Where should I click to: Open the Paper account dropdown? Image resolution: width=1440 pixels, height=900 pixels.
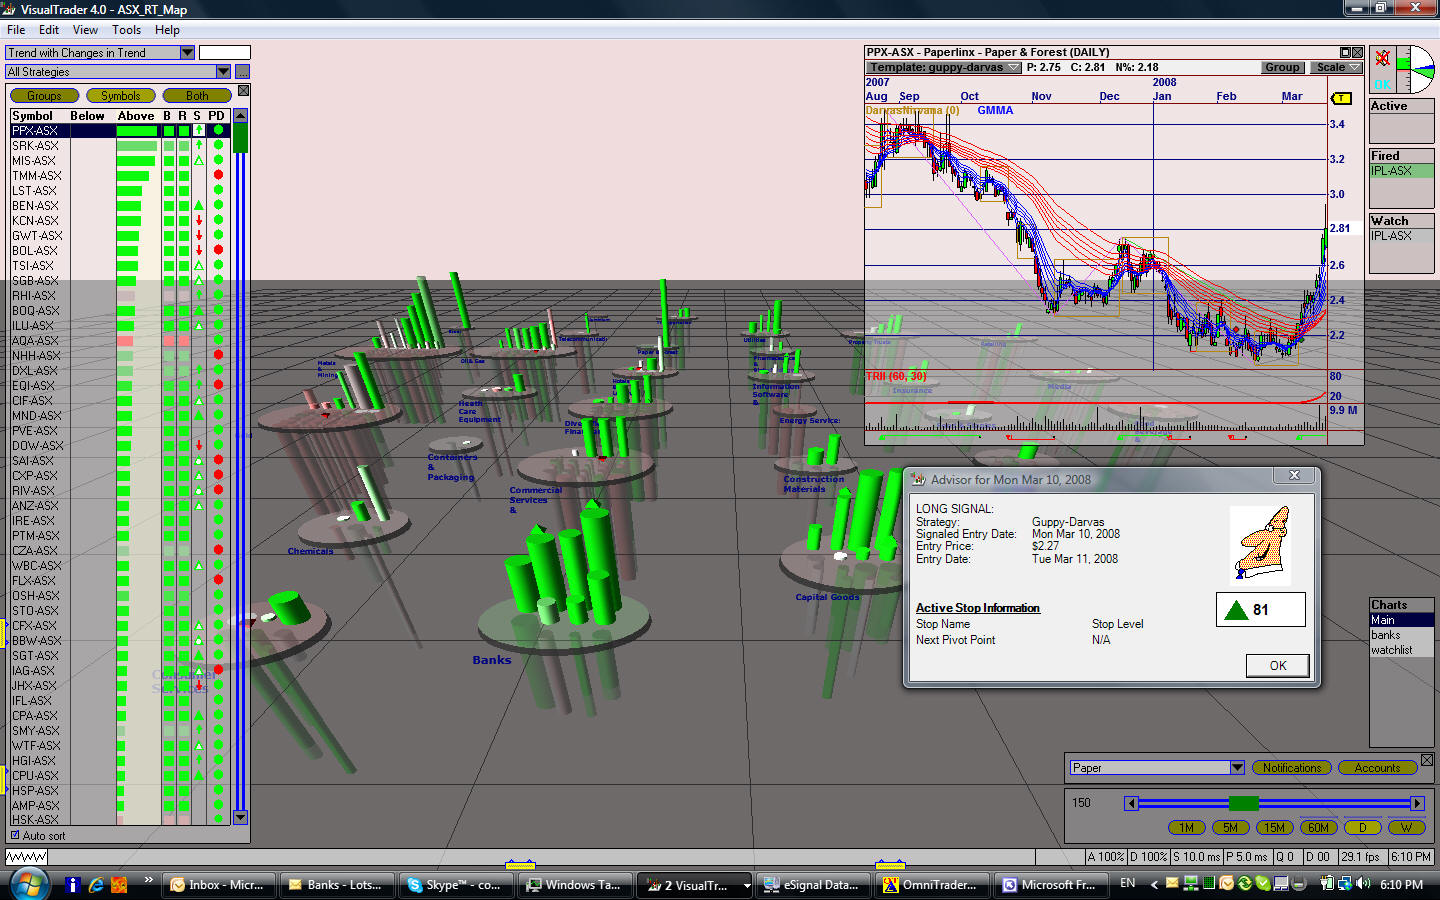tap(1237, 768)
